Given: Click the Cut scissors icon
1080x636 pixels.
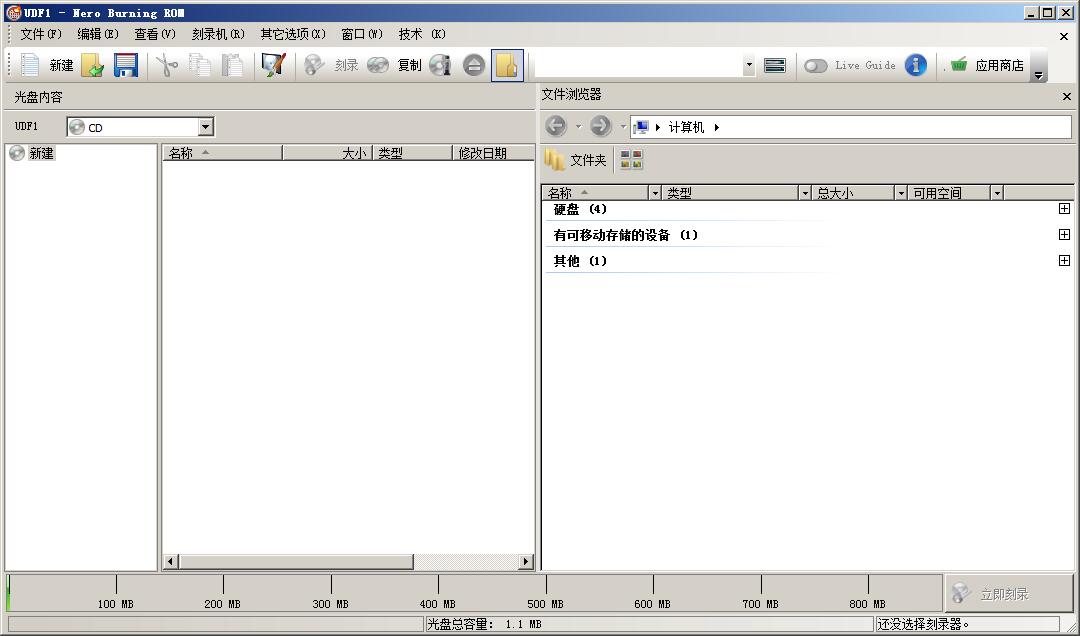Looking at the screenshot, I should [166, 65].
